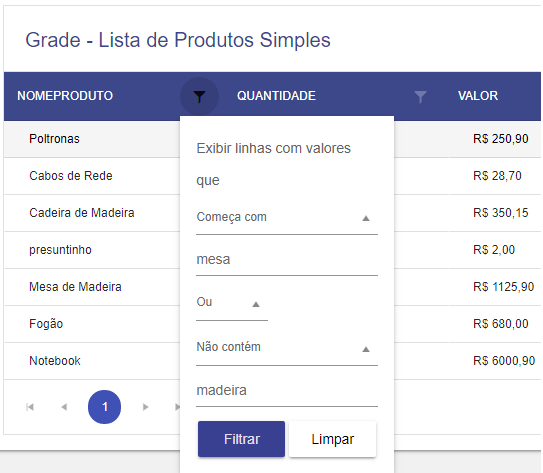Go to previous page arrow
543x473 pixels.
pos(64,407)
